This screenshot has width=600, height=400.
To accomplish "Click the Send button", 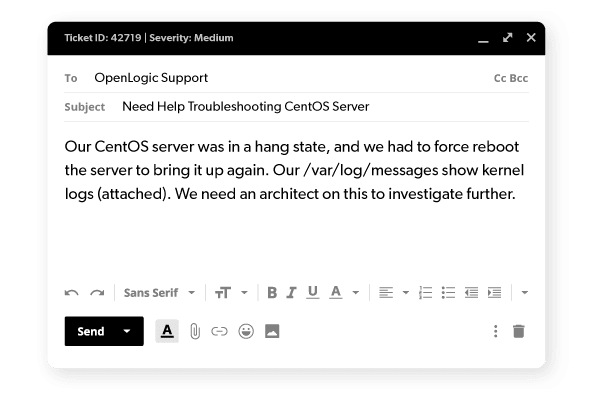I will 91,331.
